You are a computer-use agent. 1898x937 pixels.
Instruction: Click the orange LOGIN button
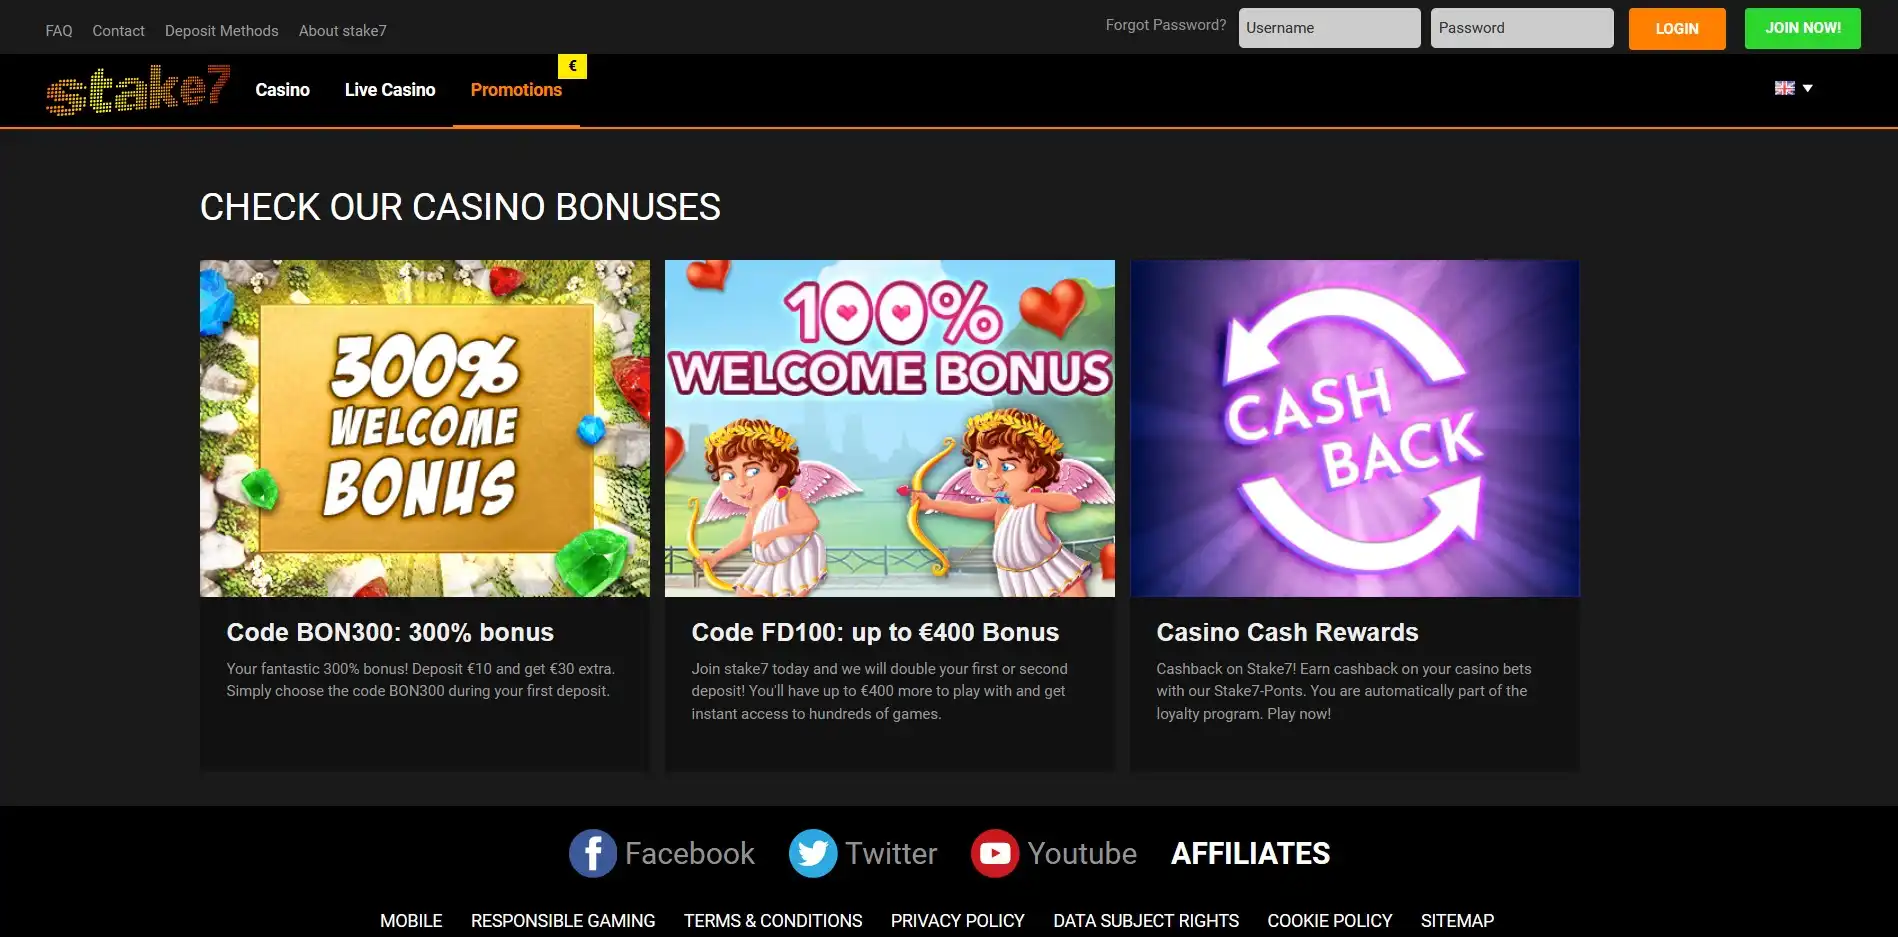click(x=1677, y=28)
